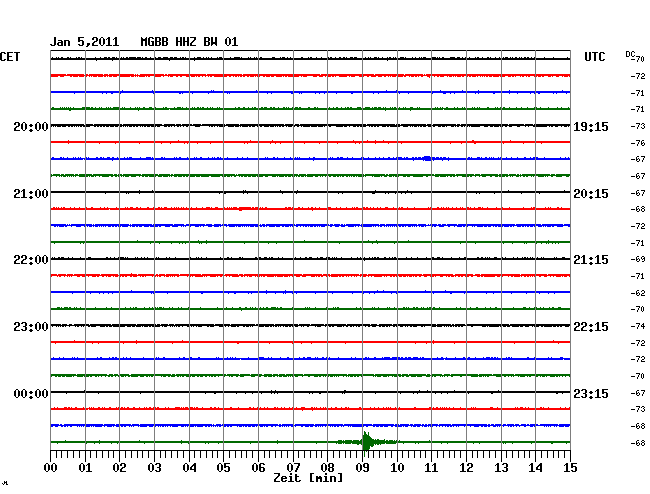Select the "00" minute tick label
Screen dimensions: 650x494
tap(51, 467)
